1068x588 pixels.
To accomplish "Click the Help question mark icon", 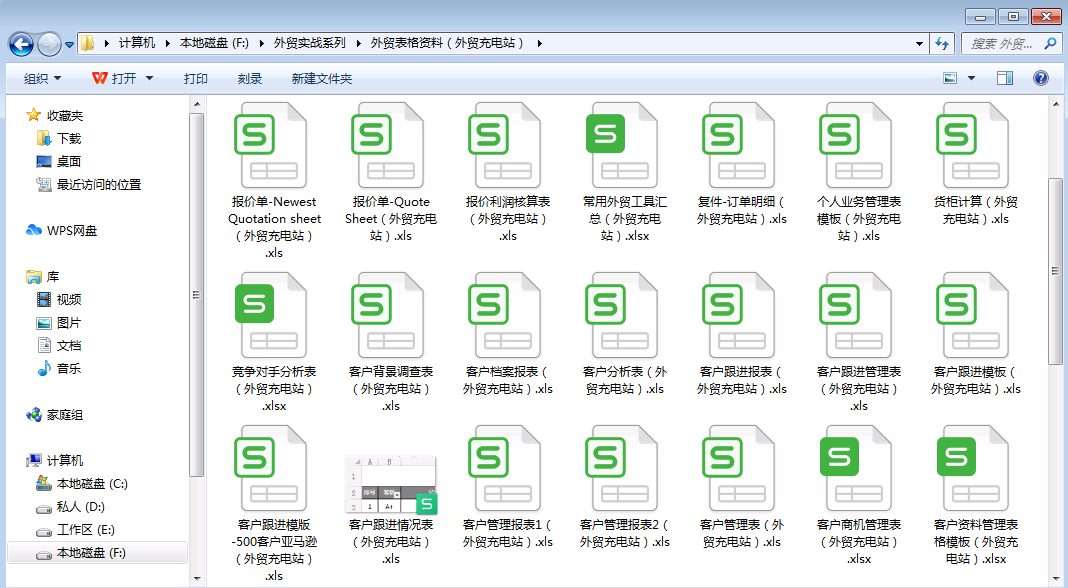I will [1040, 77].
